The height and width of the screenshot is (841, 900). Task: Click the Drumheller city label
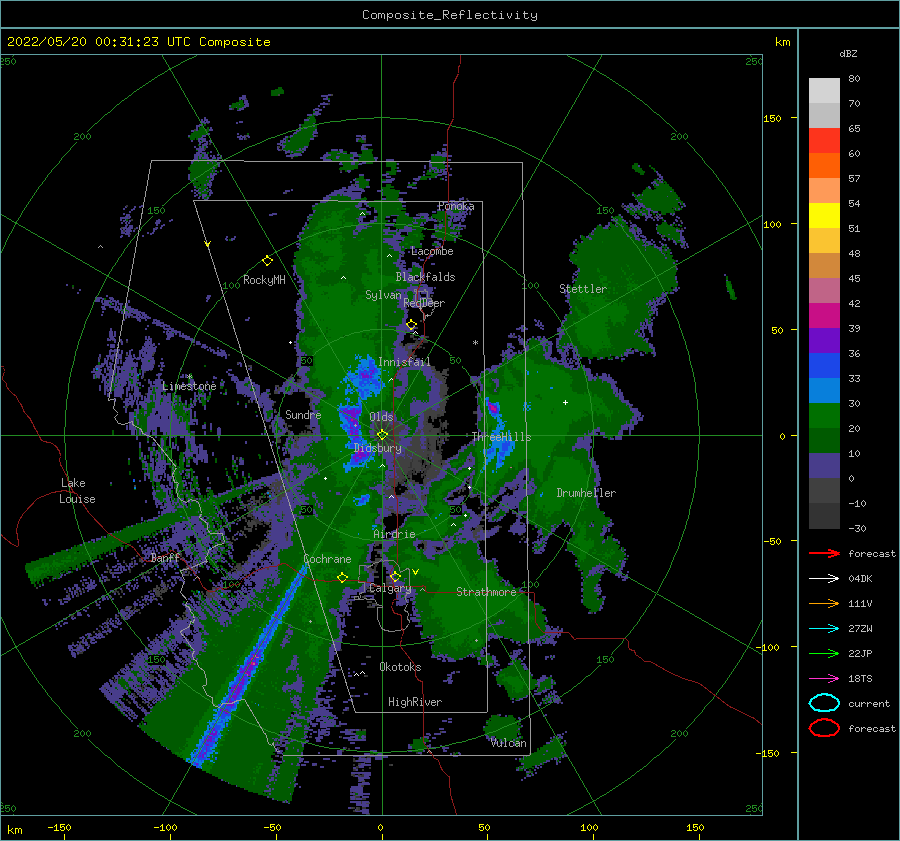coord(586,493)
